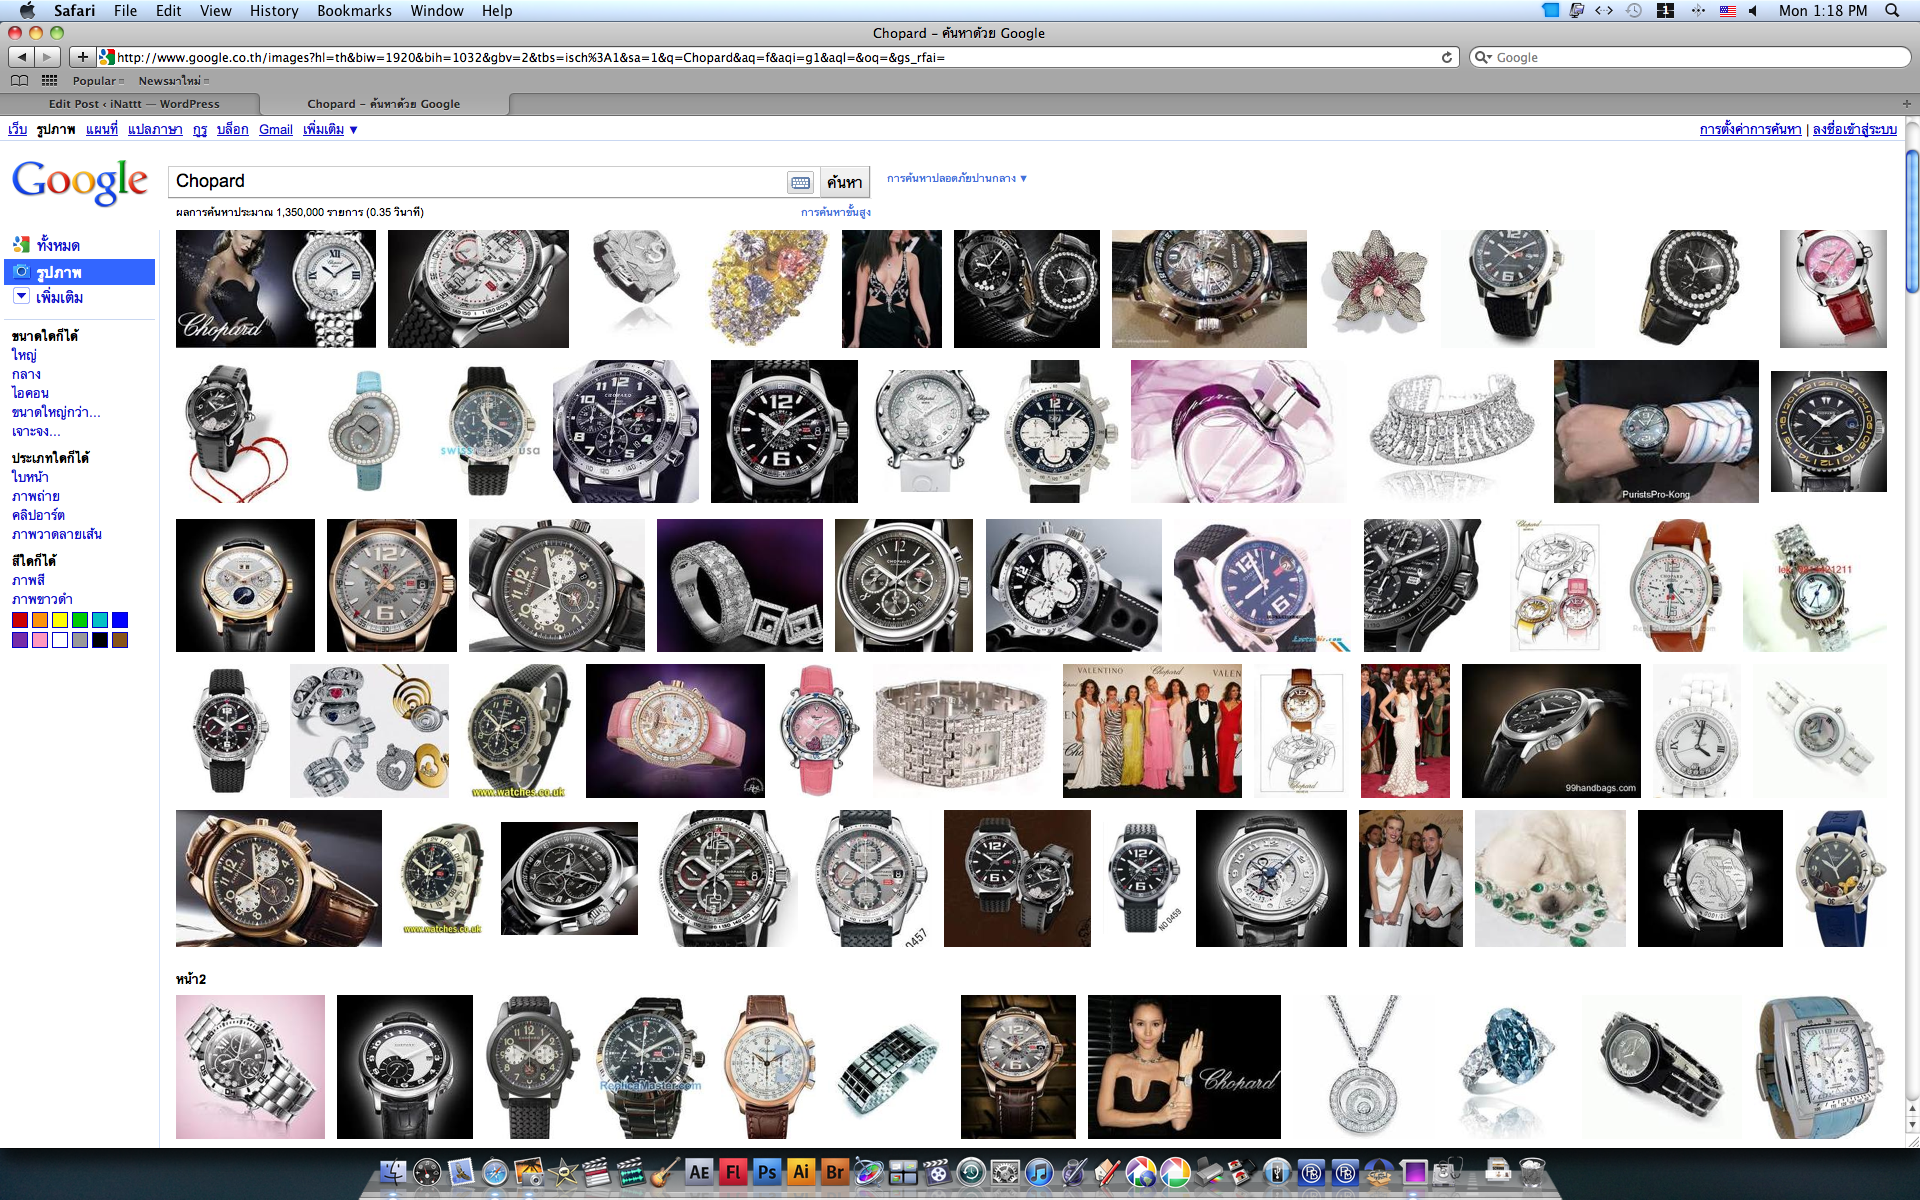
Task: Filter by ใหญ่ large size
Action: [24, 355]
